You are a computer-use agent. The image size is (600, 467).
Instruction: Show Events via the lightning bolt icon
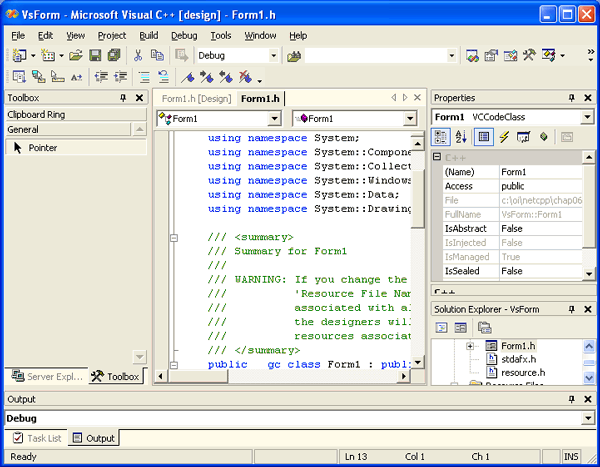click(x=503, y=137)
